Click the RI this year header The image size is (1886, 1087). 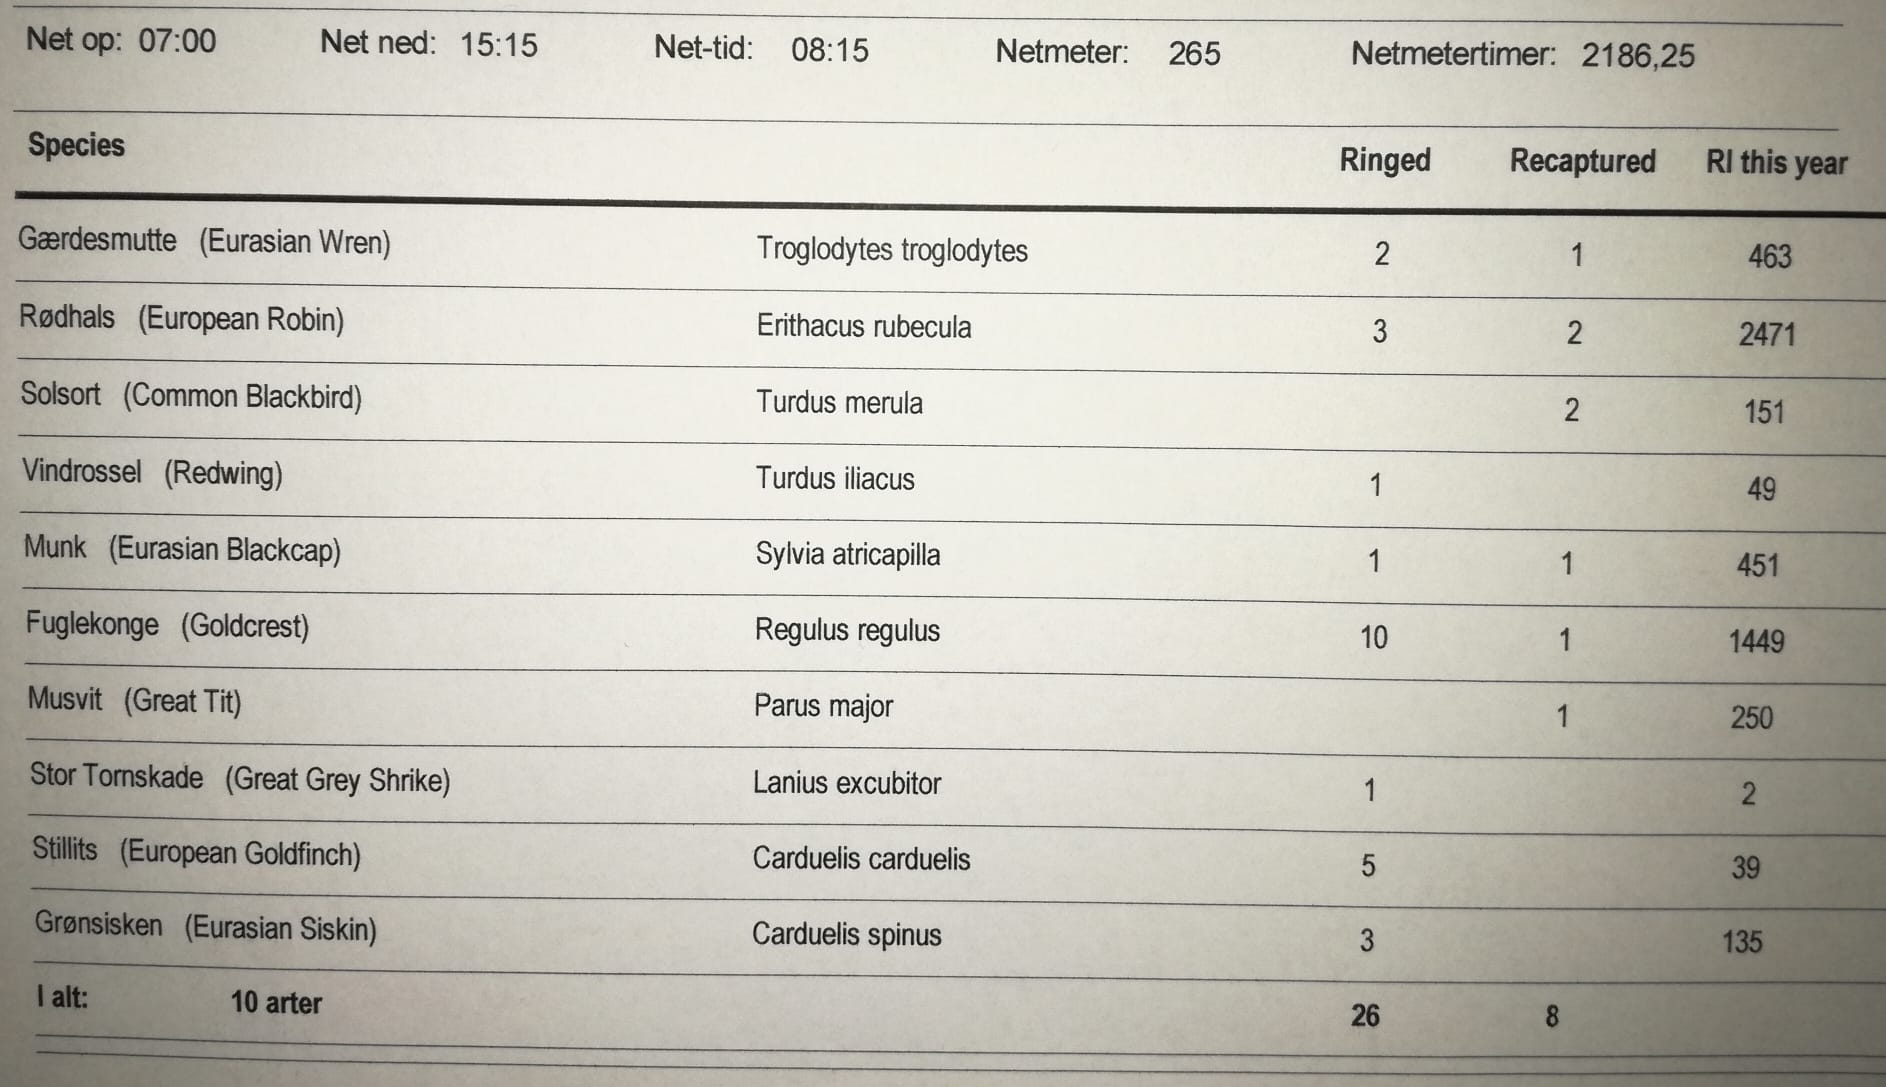coord(1776,163)
